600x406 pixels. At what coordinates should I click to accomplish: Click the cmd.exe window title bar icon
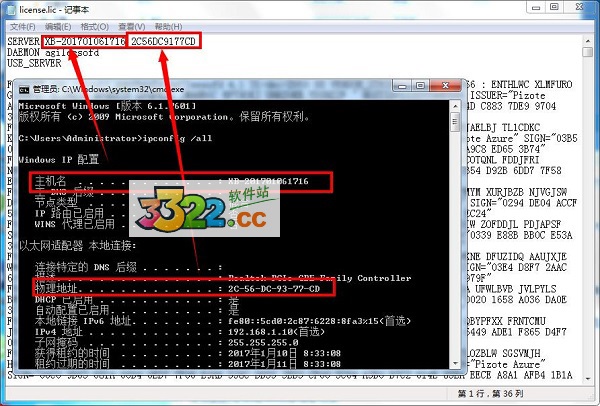(x=24, y=90)
